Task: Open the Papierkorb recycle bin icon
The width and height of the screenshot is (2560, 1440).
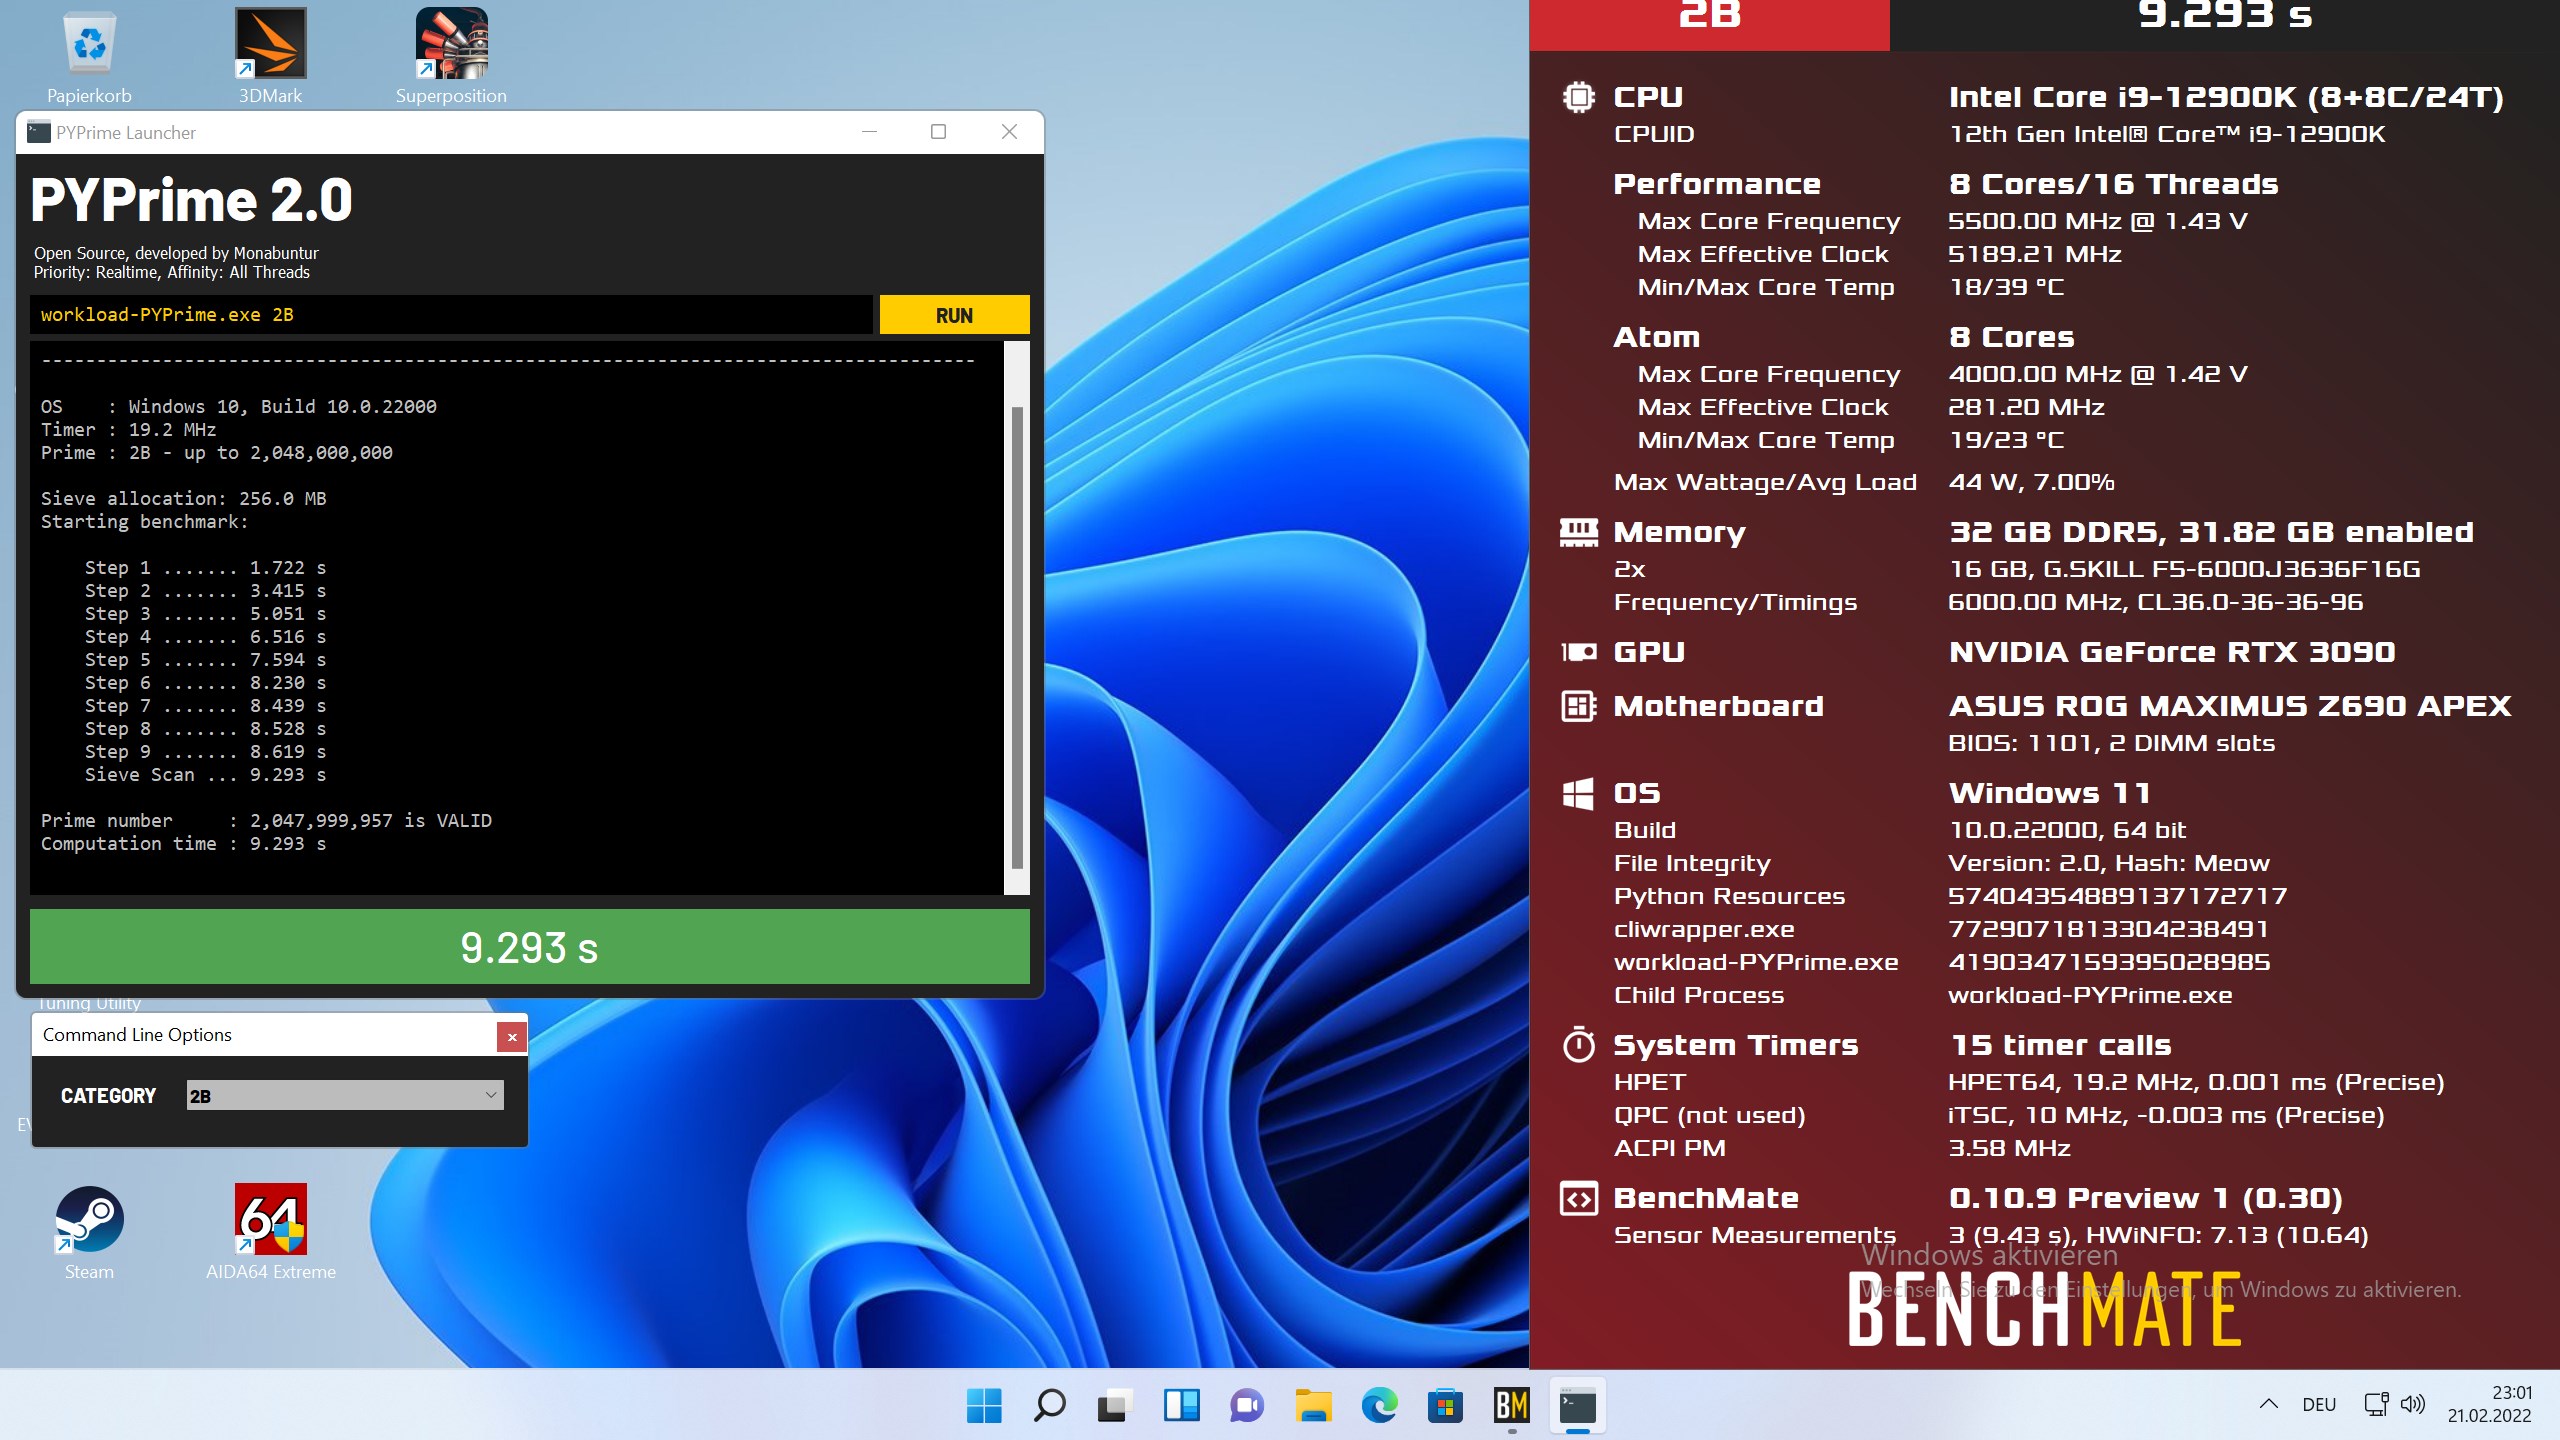Action: (x=89, y=56)
